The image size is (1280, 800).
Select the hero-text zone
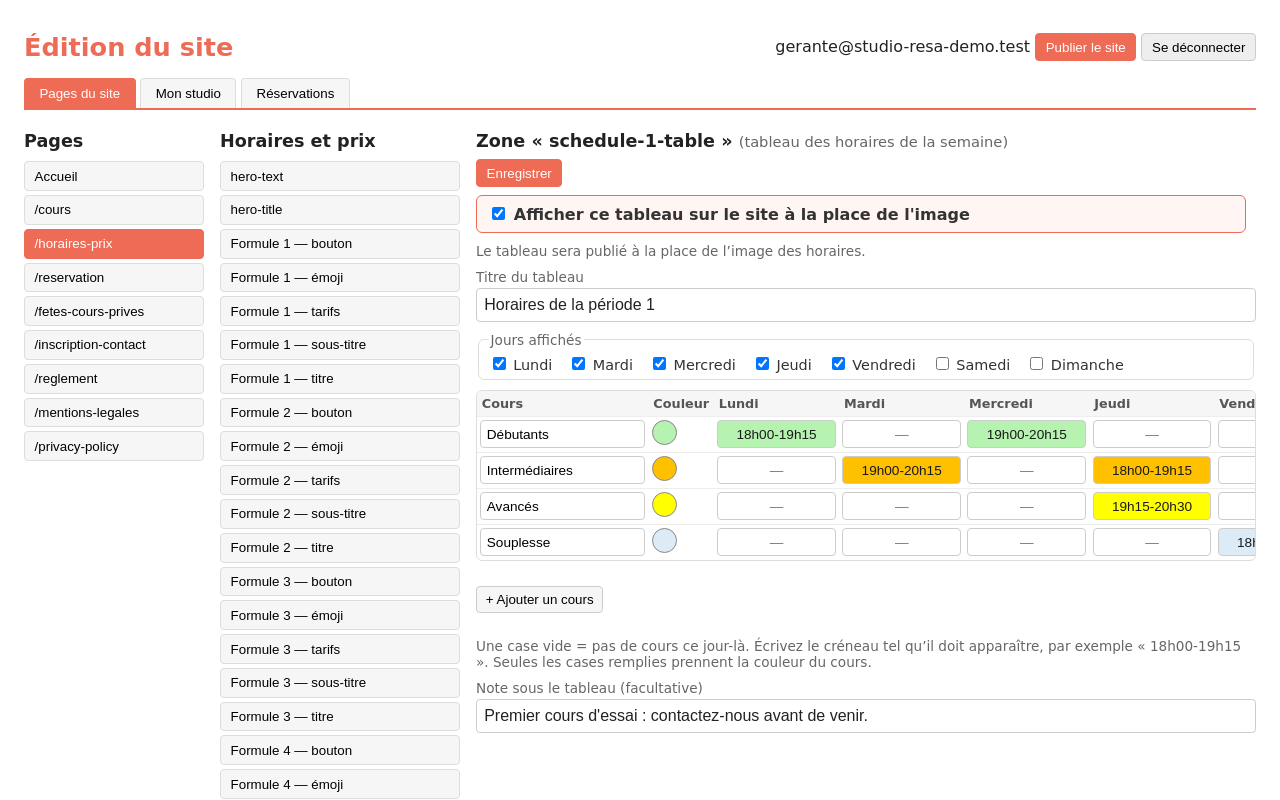tap(340, 176)
